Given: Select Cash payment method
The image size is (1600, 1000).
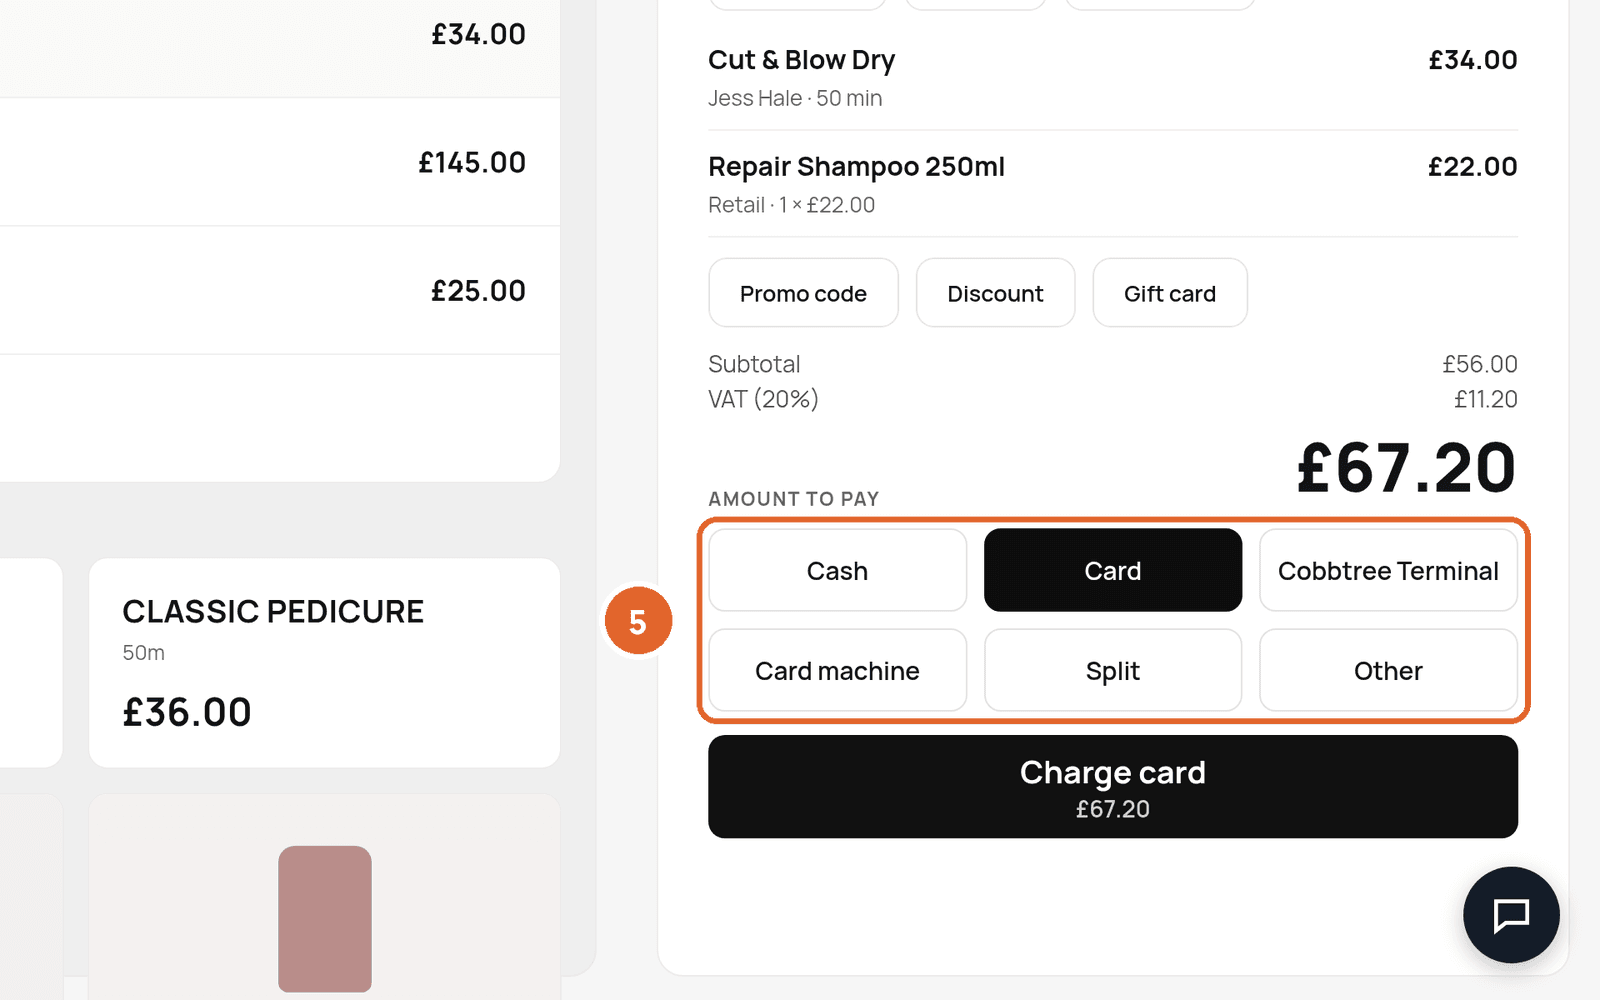Looking at the screenshot, I should pyautogui.click(x=837, y=570).
